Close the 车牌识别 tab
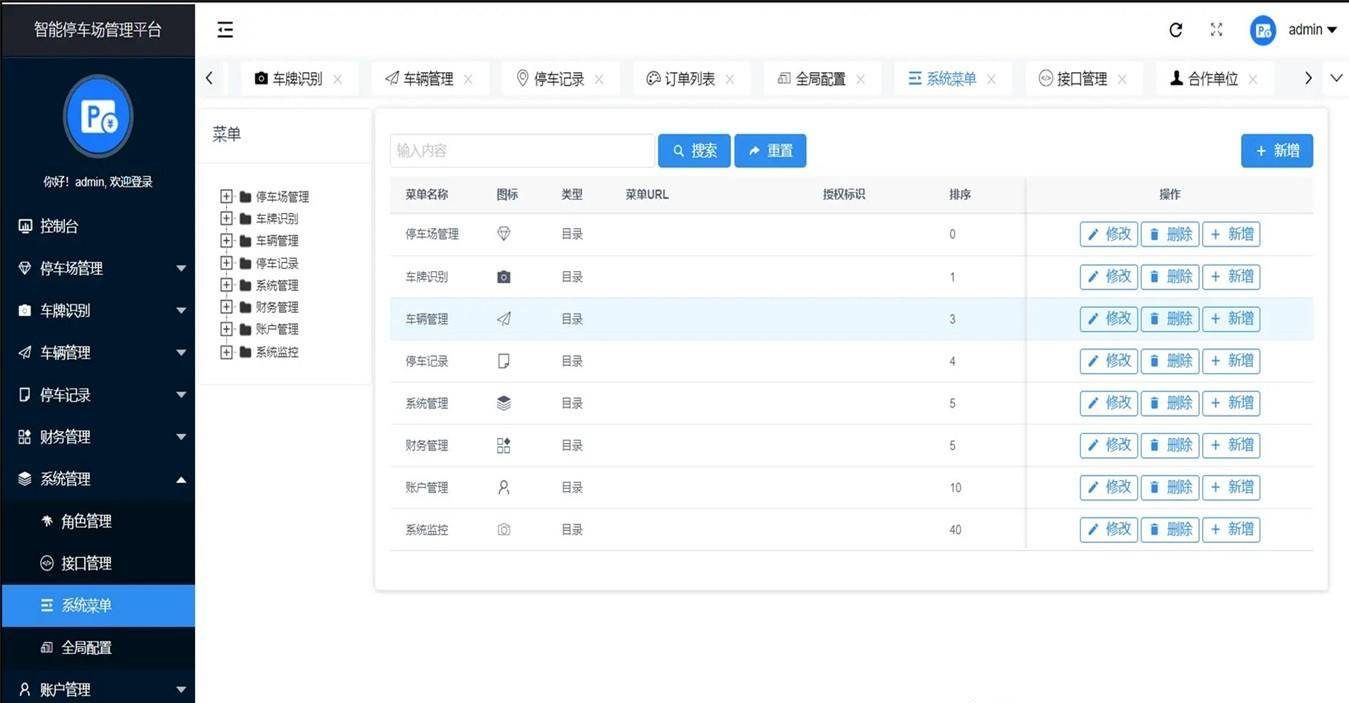Screen dimensions: 1349x703 point(338,79)
